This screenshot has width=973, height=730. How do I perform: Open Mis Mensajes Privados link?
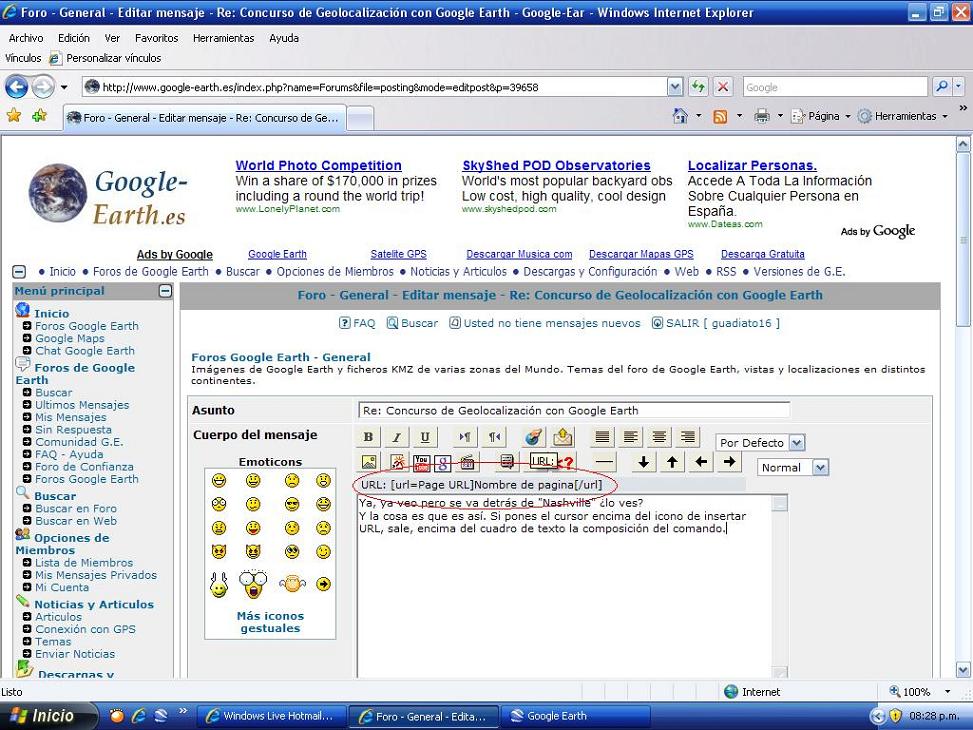96,575
